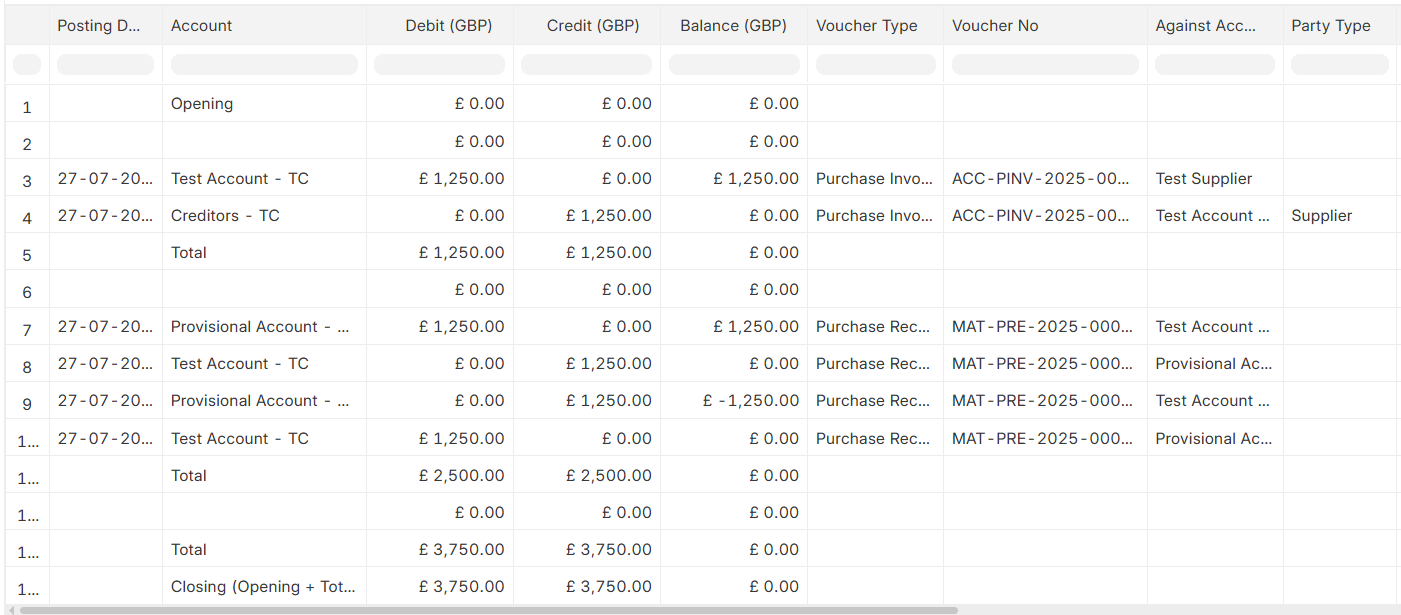Click the £ 2,500.00 debit total cell

point(461,476)
